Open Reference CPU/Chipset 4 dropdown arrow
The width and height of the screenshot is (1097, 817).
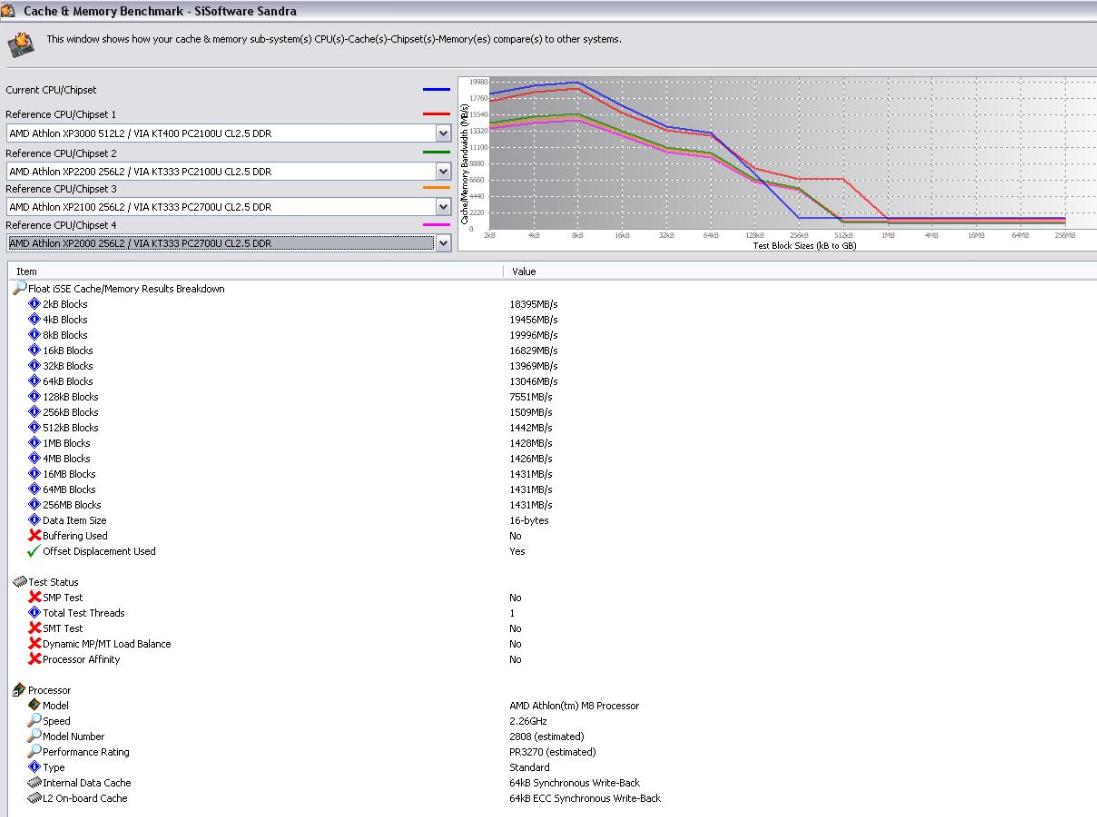coord(443,243)
